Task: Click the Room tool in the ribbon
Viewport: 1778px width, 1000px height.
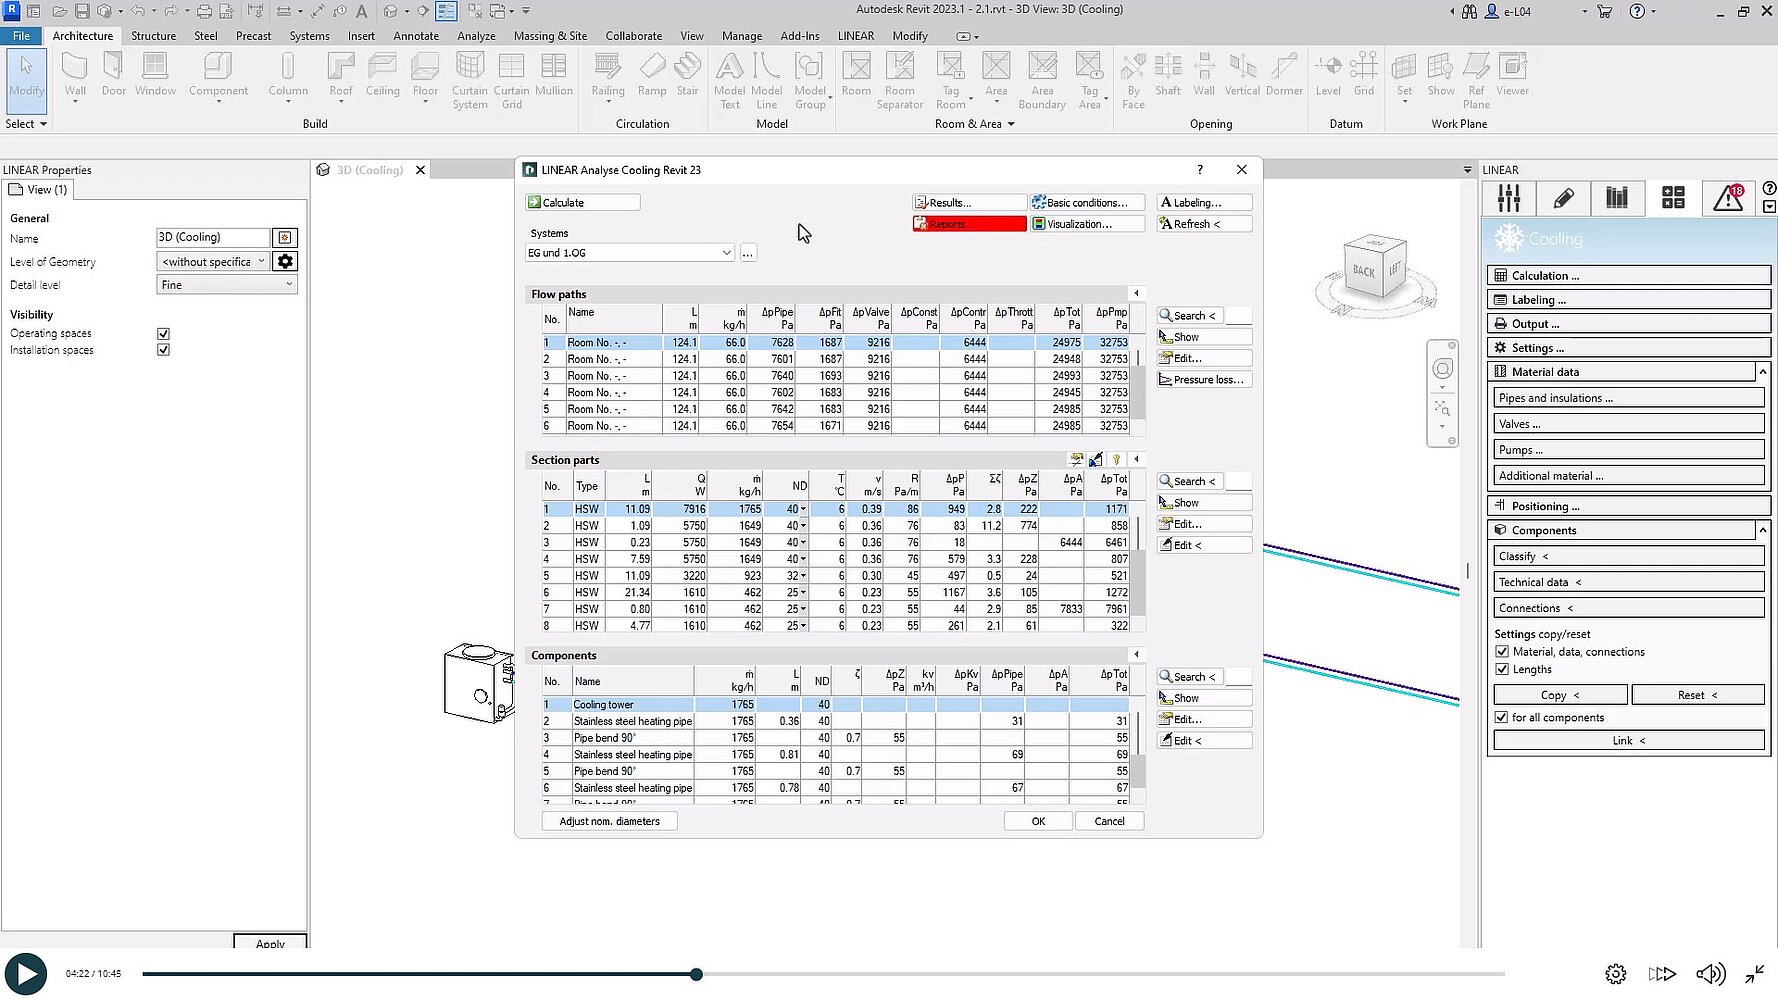Action: coord(856,75)
